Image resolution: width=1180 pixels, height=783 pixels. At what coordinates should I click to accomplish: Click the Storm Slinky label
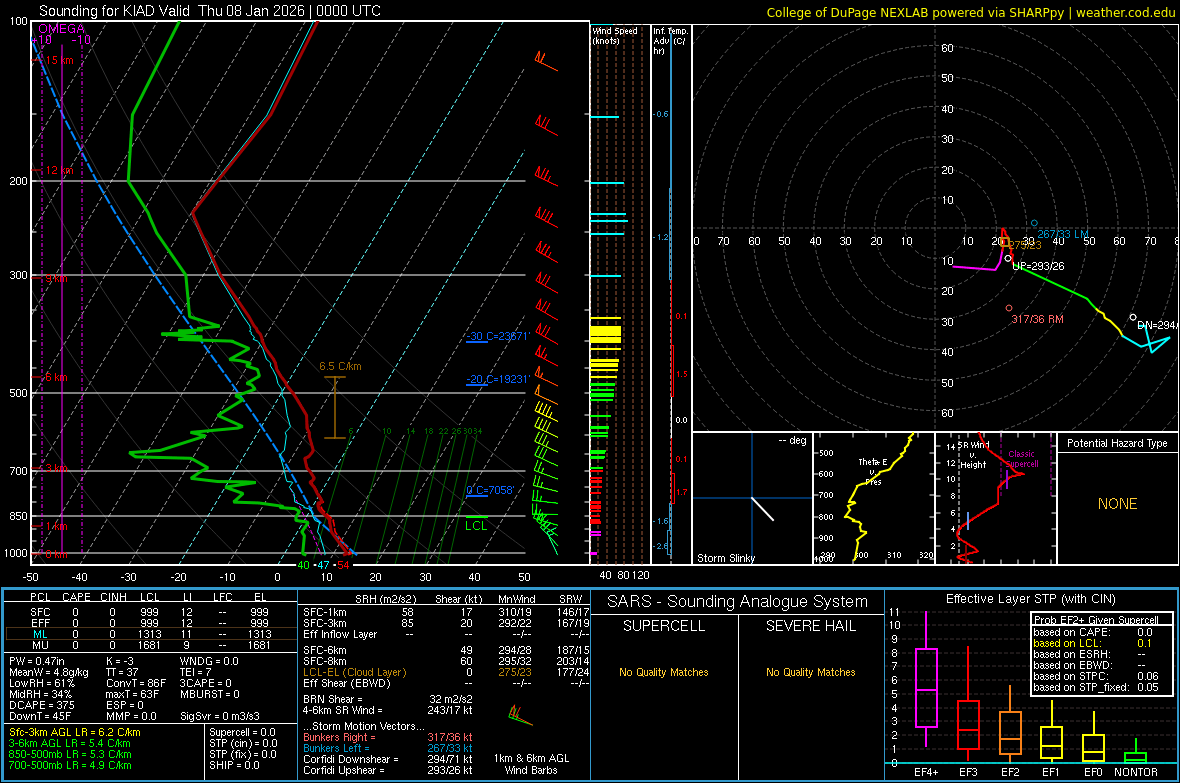click(726, 558)
